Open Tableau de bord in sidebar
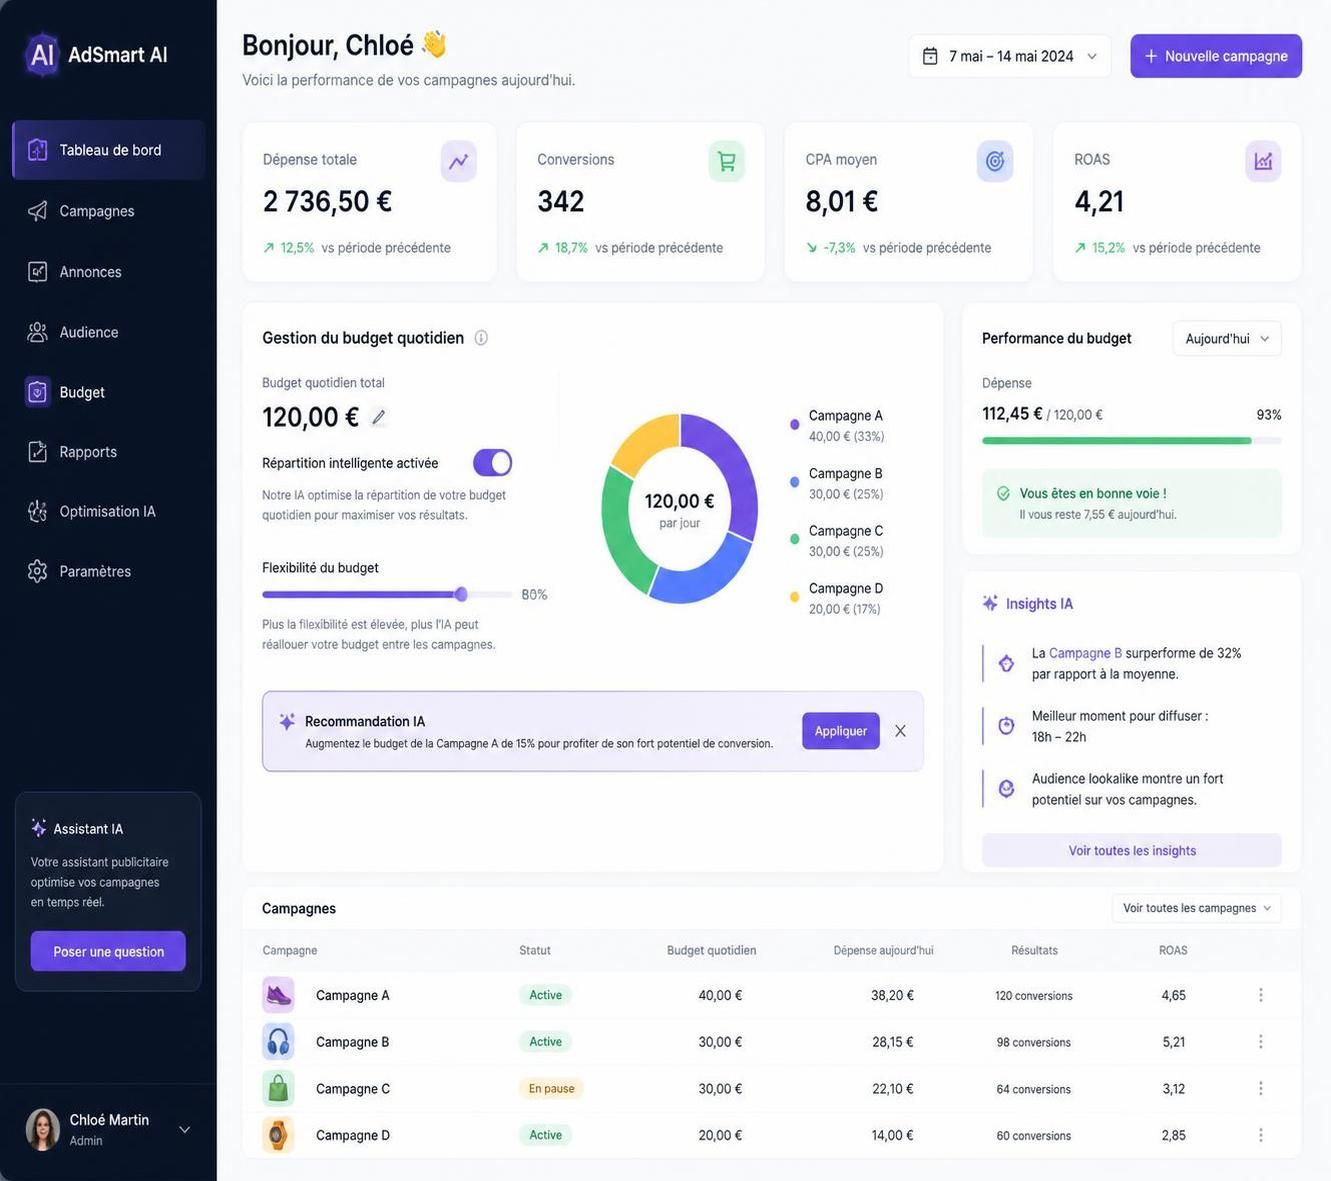The width and height of the screenshot is (1331, 1181). click(x=108, y=150)
